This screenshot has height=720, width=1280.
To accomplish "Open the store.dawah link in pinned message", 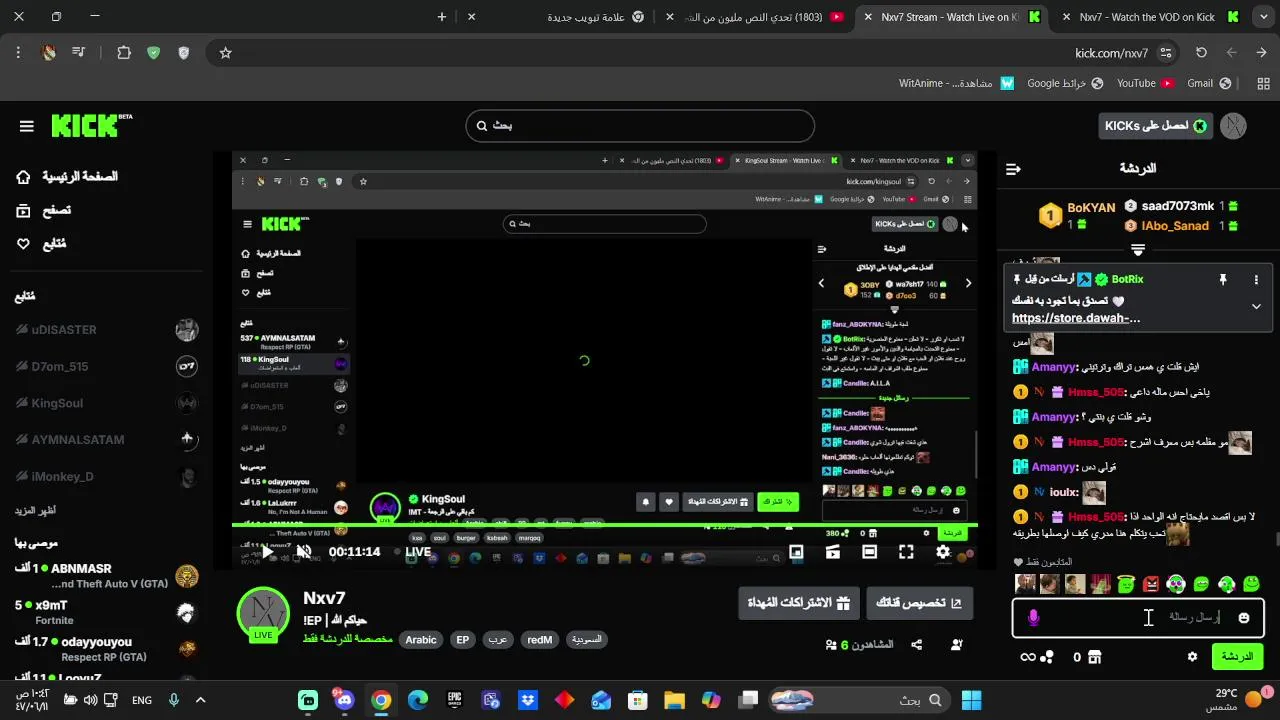I will click(1076, 318).
